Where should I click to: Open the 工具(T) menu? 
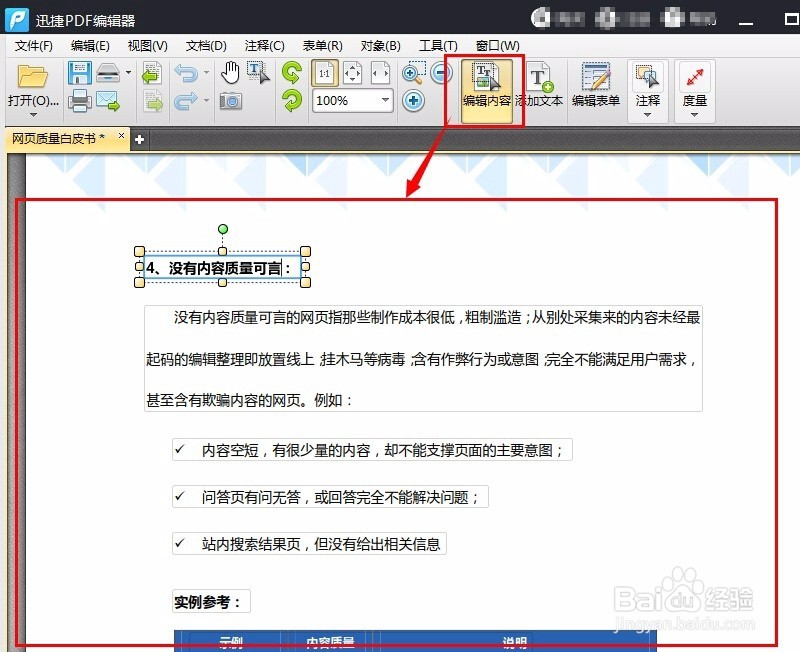[x=438, y=46]
